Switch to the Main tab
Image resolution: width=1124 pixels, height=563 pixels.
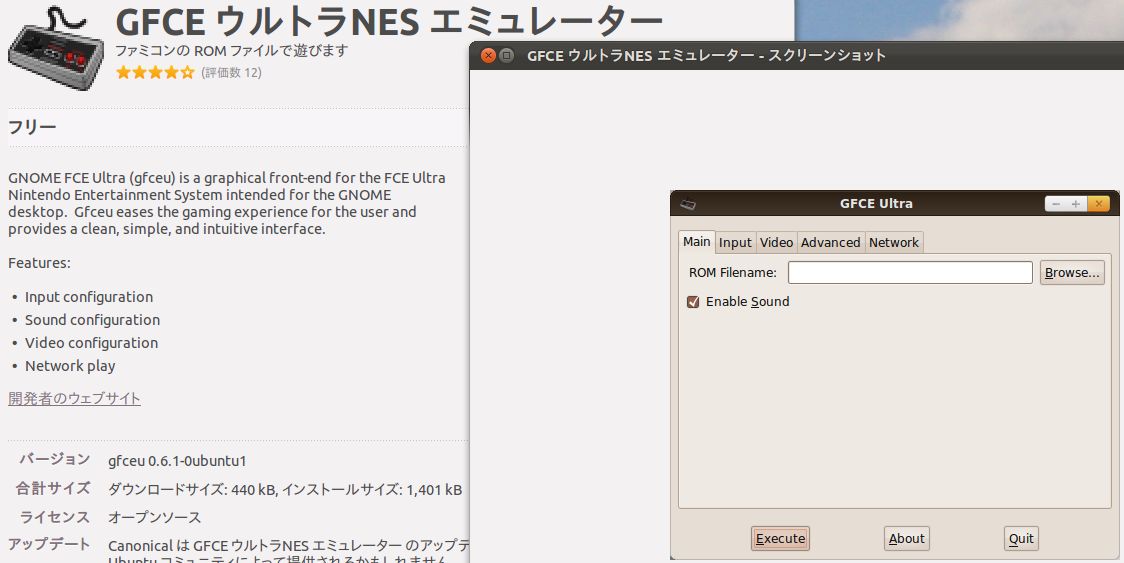pyautogui.click(x=697, y=242)
